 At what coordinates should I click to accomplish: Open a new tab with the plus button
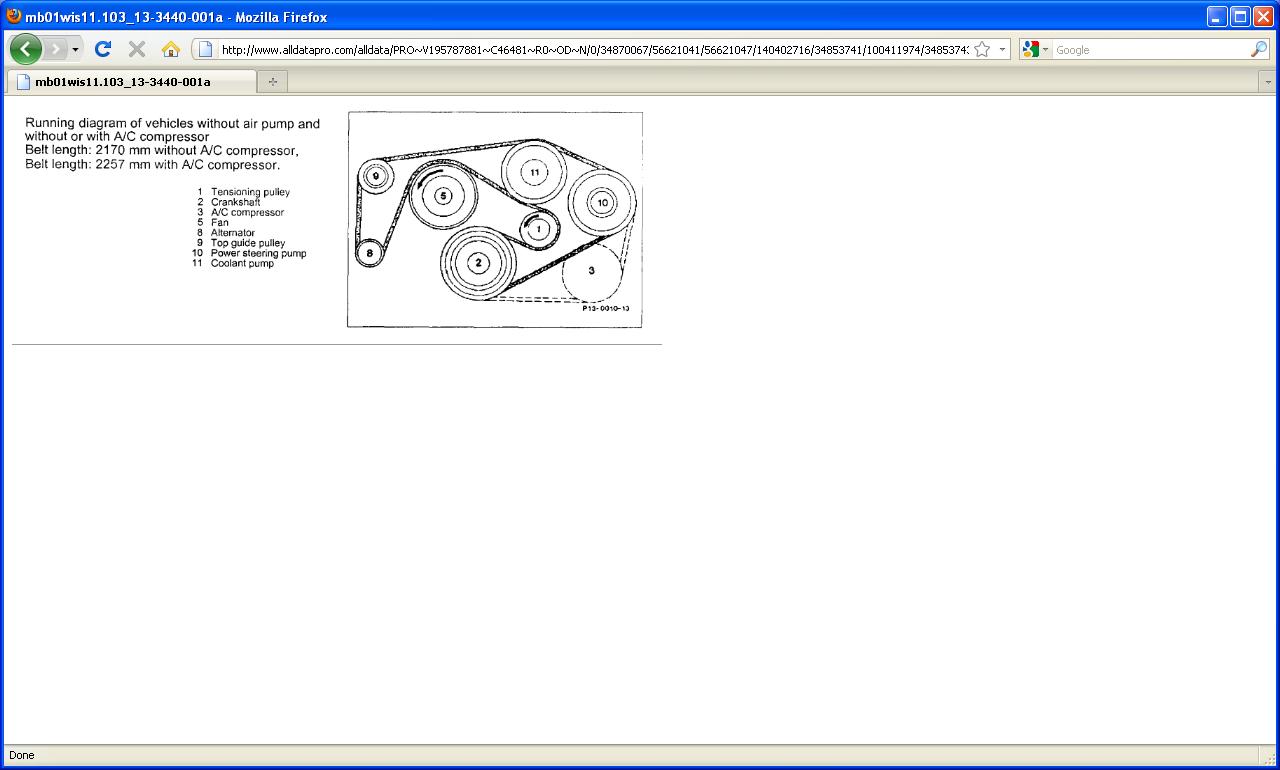click(272, 82)
